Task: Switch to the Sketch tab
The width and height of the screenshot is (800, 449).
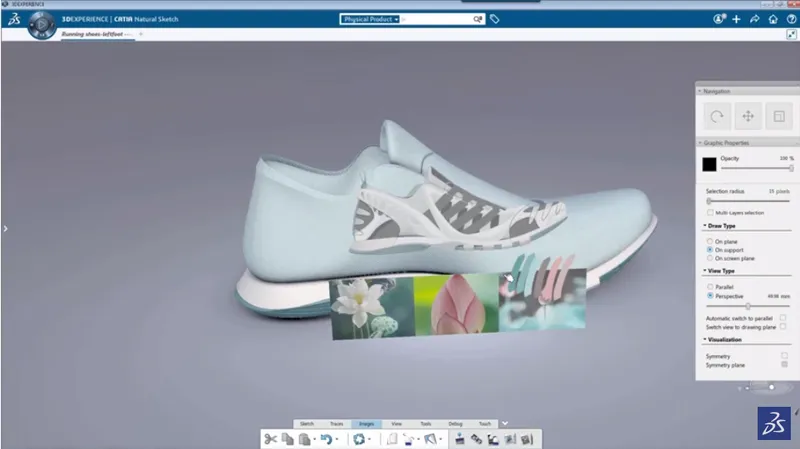Action: pos(307,423)
